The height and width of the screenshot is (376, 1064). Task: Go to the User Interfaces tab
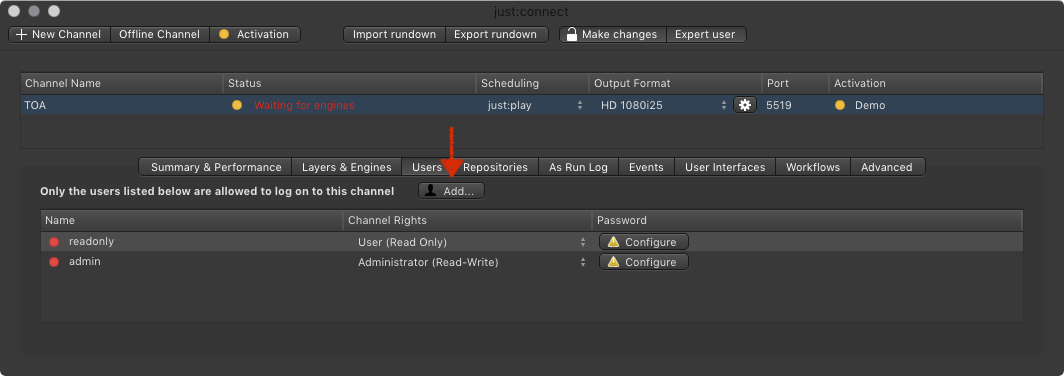[x=725, y=167]
